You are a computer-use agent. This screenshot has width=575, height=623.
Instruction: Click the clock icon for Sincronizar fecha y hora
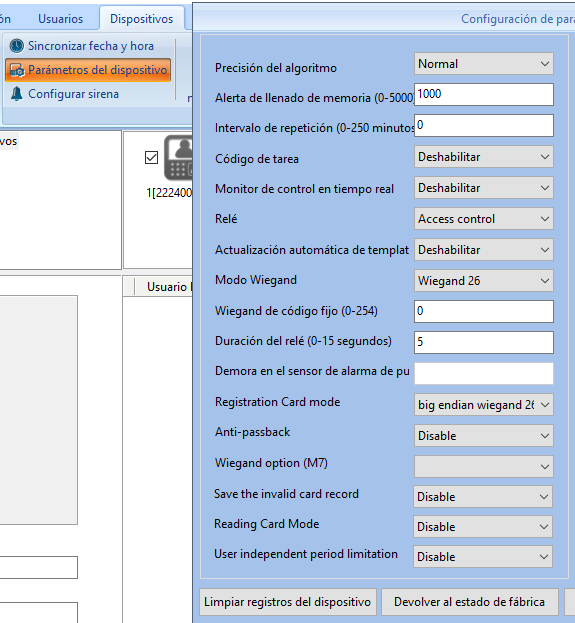click(x=17, y=46)
